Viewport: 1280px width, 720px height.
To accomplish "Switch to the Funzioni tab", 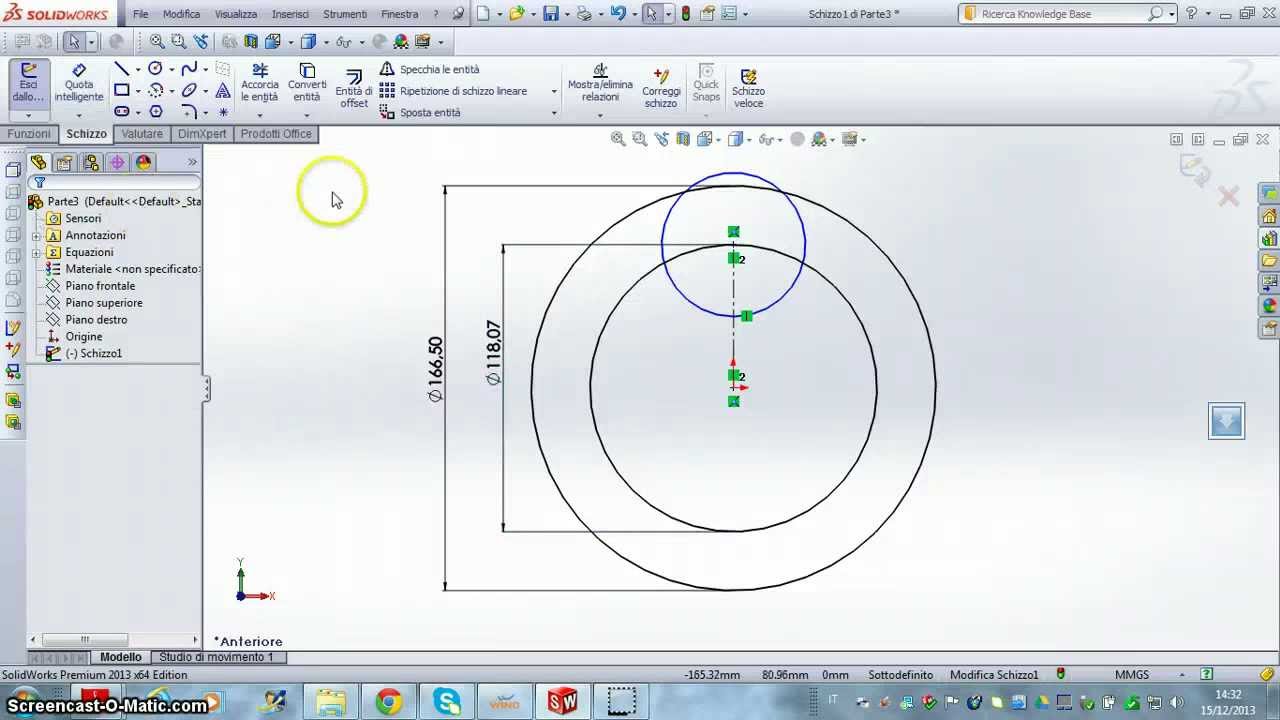I will click(29, 134).
